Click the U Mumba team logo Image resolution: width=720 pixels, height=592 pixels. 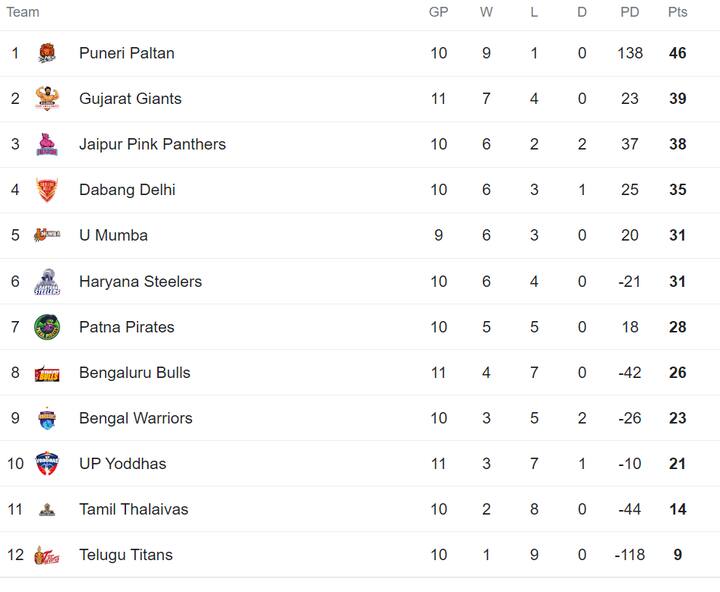[47, 235]
